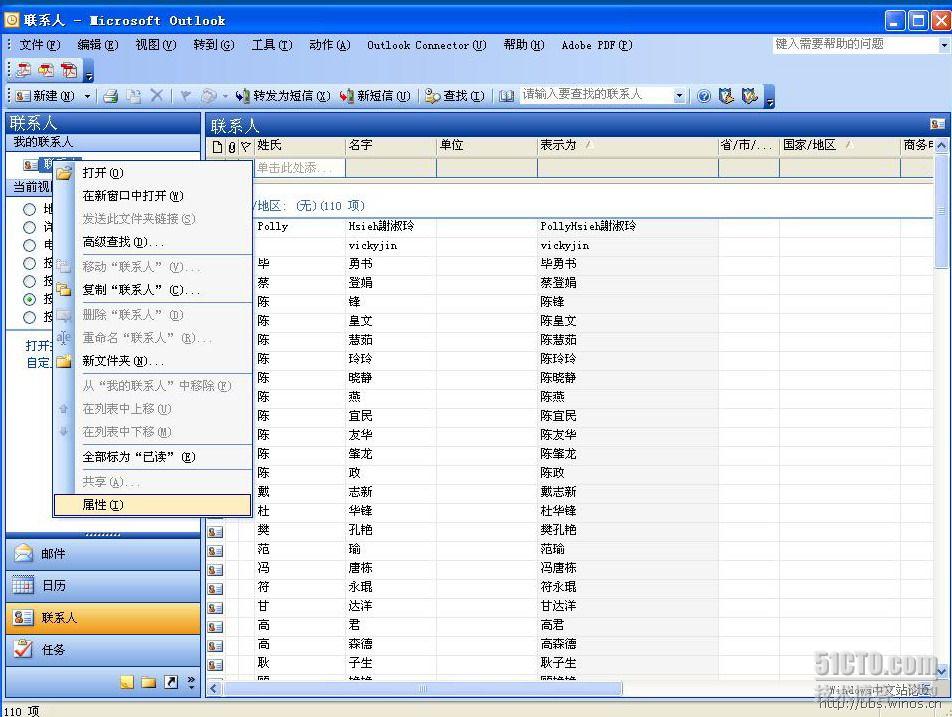Open the 视图 menu
The width and height of the screenshot is (952, 717).
(155, 45)
